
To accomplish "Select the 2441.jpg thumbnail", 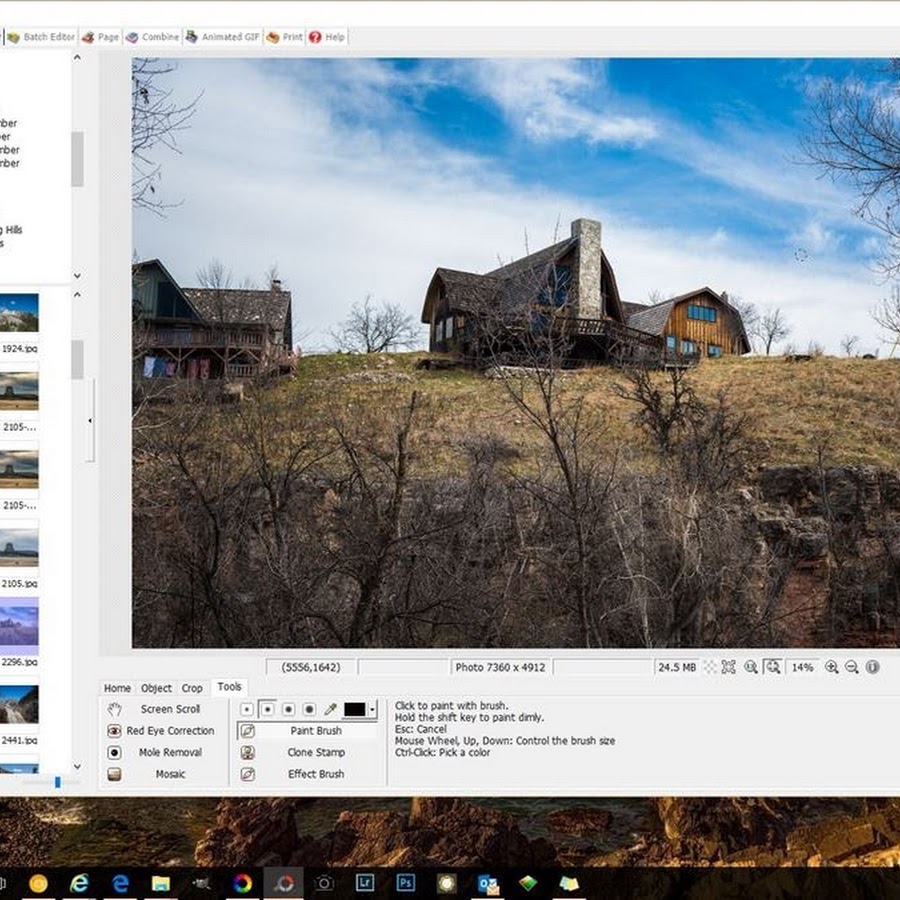I will [20, 704].
